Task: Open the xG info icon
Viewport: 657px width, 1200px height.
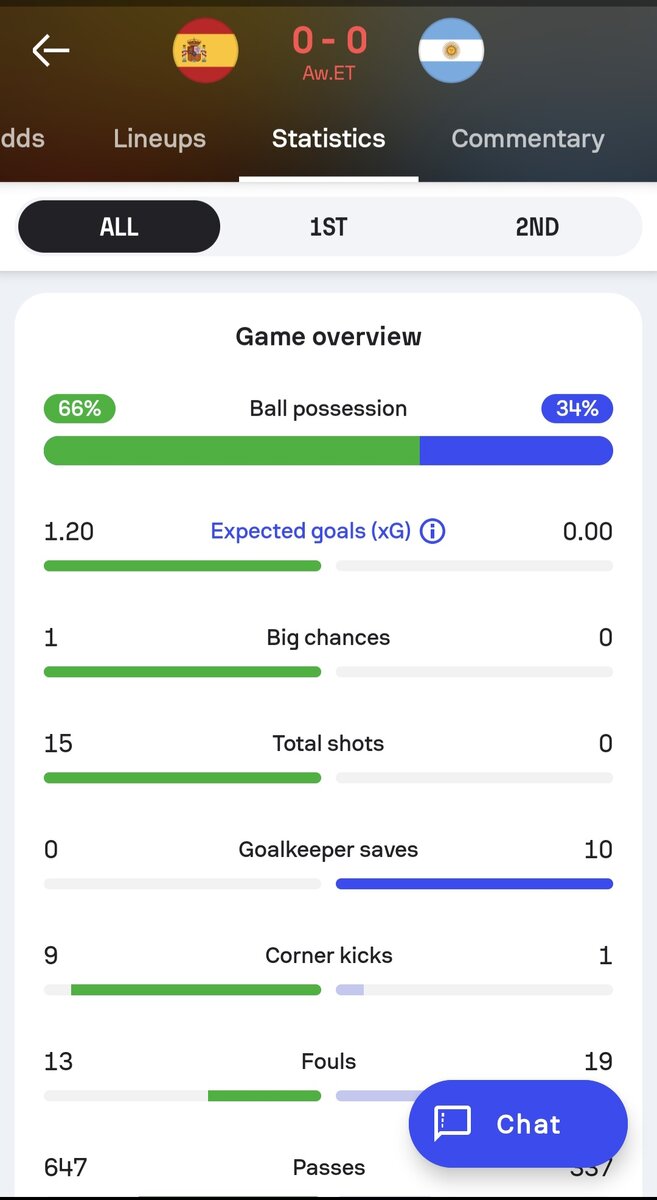Action: pos(432,531)
